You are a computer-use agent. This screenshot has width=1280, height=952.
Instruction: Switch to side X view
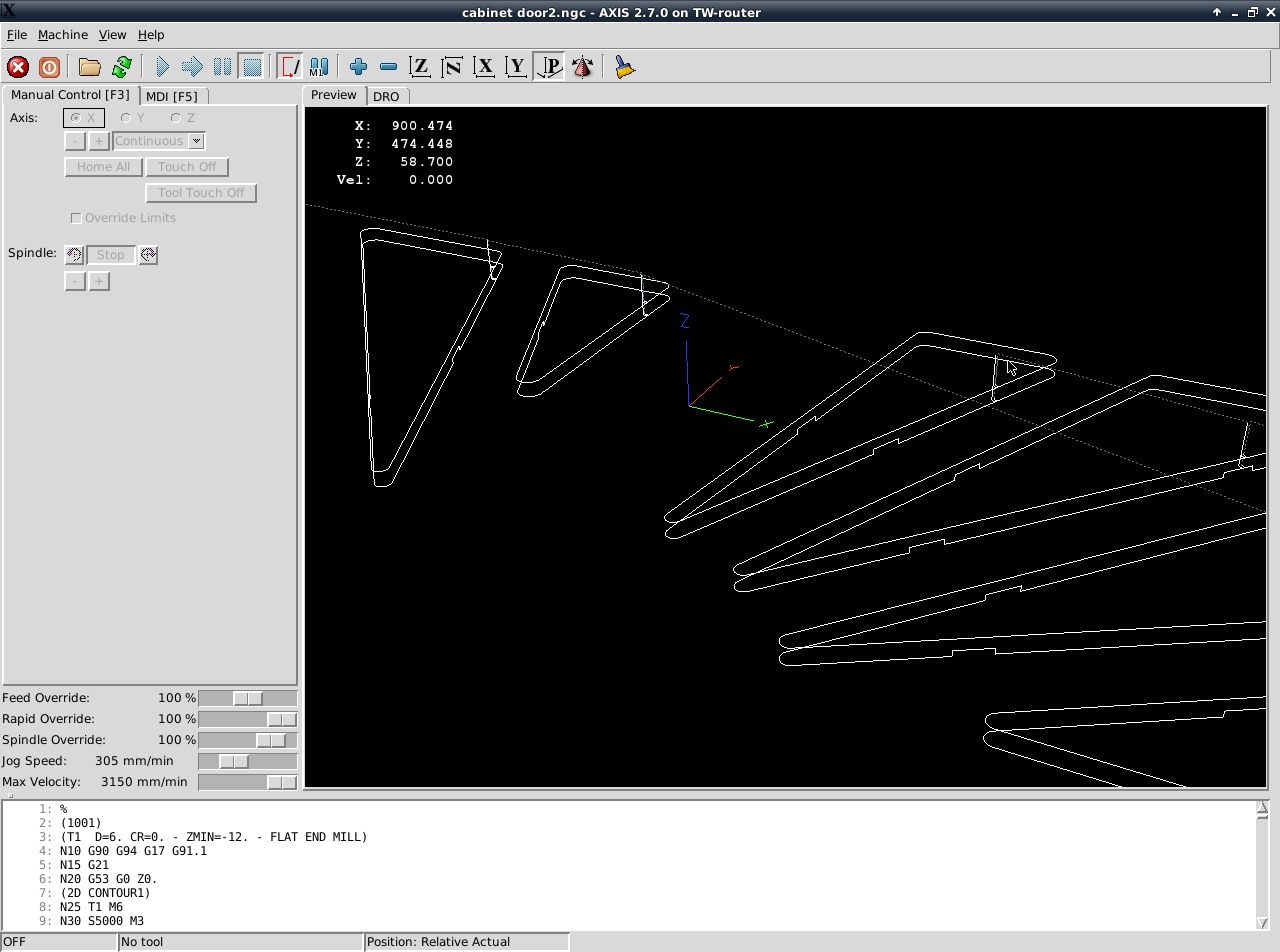[485, 67]
